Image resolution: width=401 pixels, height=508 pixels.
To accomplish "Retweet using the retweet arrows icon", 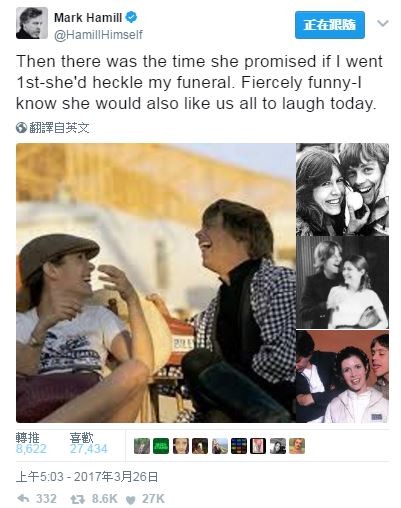I will point(76,499).
